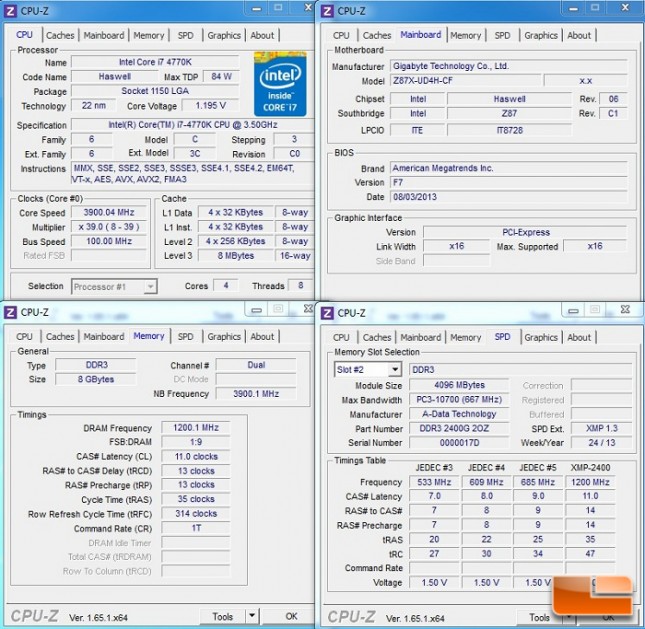Click Tools button in Memory window
The image size is (645, 629).
click(223, 616)
